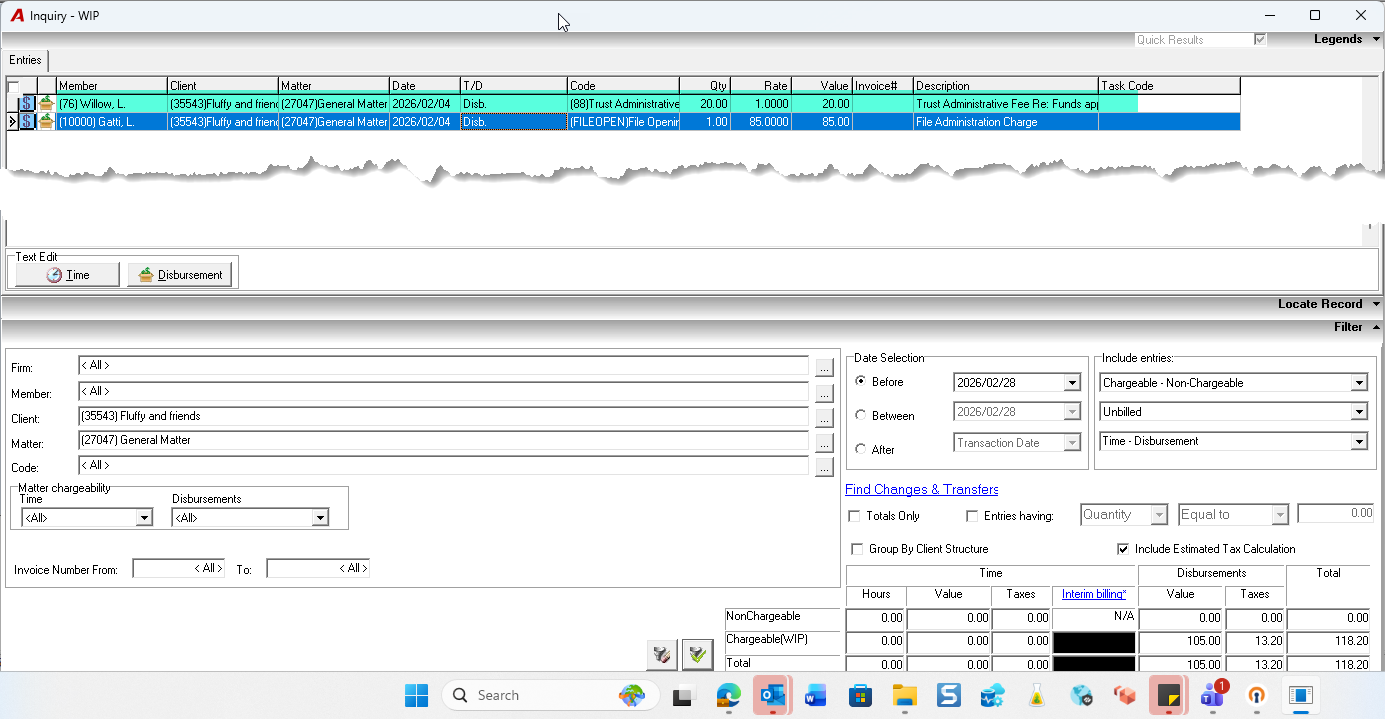Open the Disbursements matter chargeability dropdown
This screenshot has width=1385, height=719.
click(x=320, y=518)
